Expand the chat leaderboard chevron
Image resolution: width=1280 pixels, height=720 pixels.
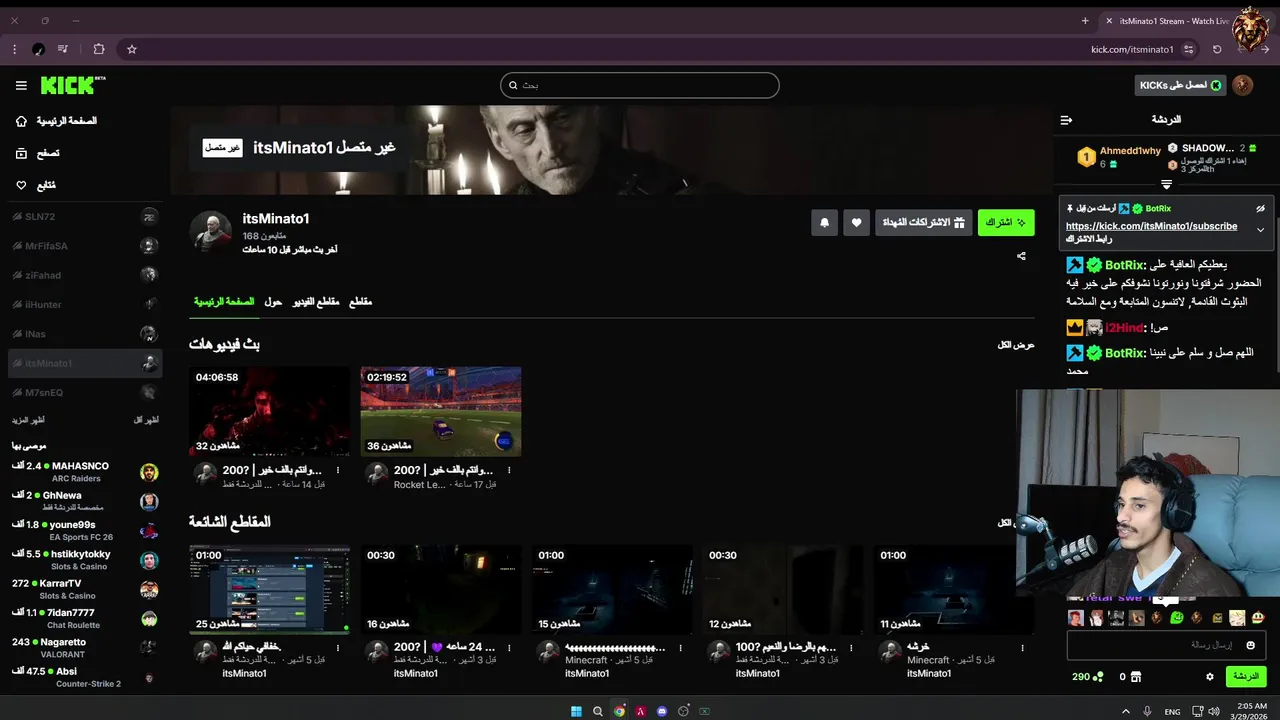pyautogui.click(x=1166, y=184)
